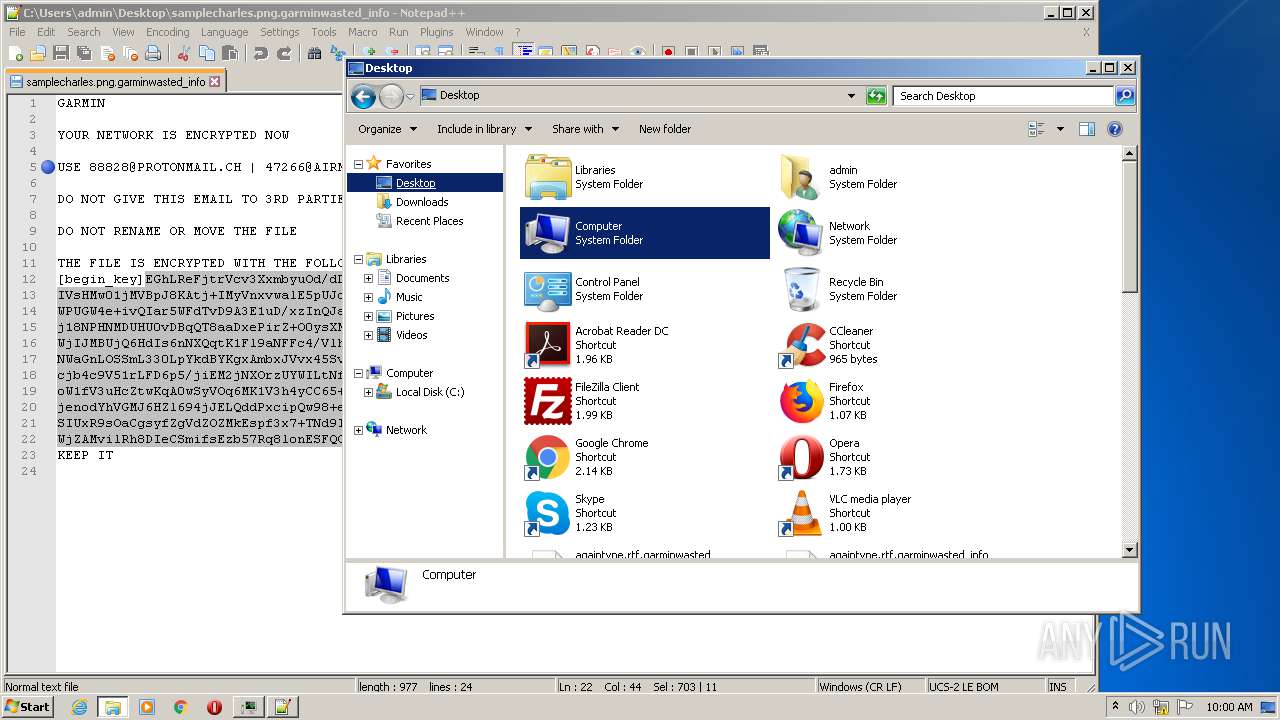Click the Copy icon in Notepad++ toolbar
The width and height of the screenshot is (1280, 720).
(x=206, y=53)
